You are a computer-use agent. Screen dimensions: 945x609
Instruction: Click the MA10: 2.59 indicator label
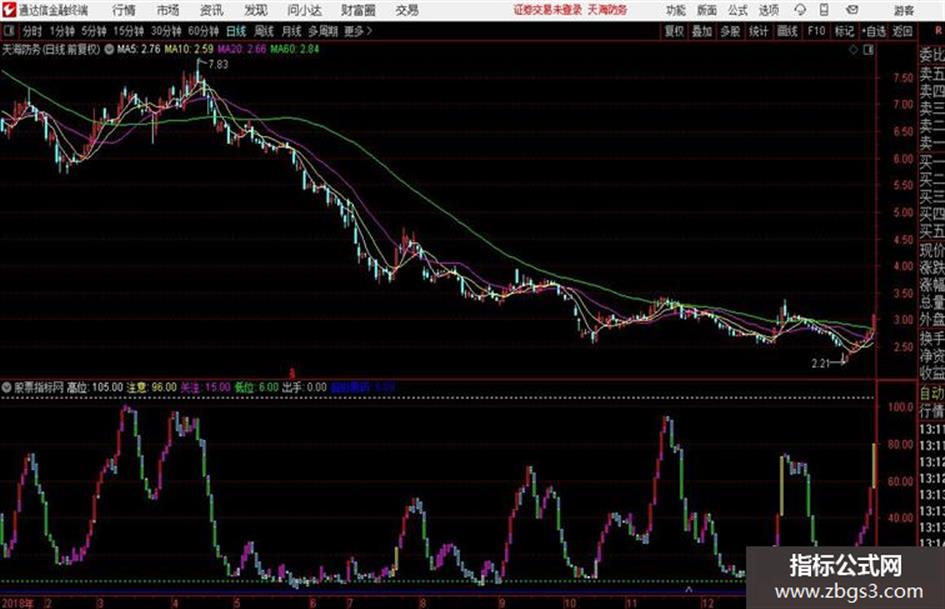(189, 49)
